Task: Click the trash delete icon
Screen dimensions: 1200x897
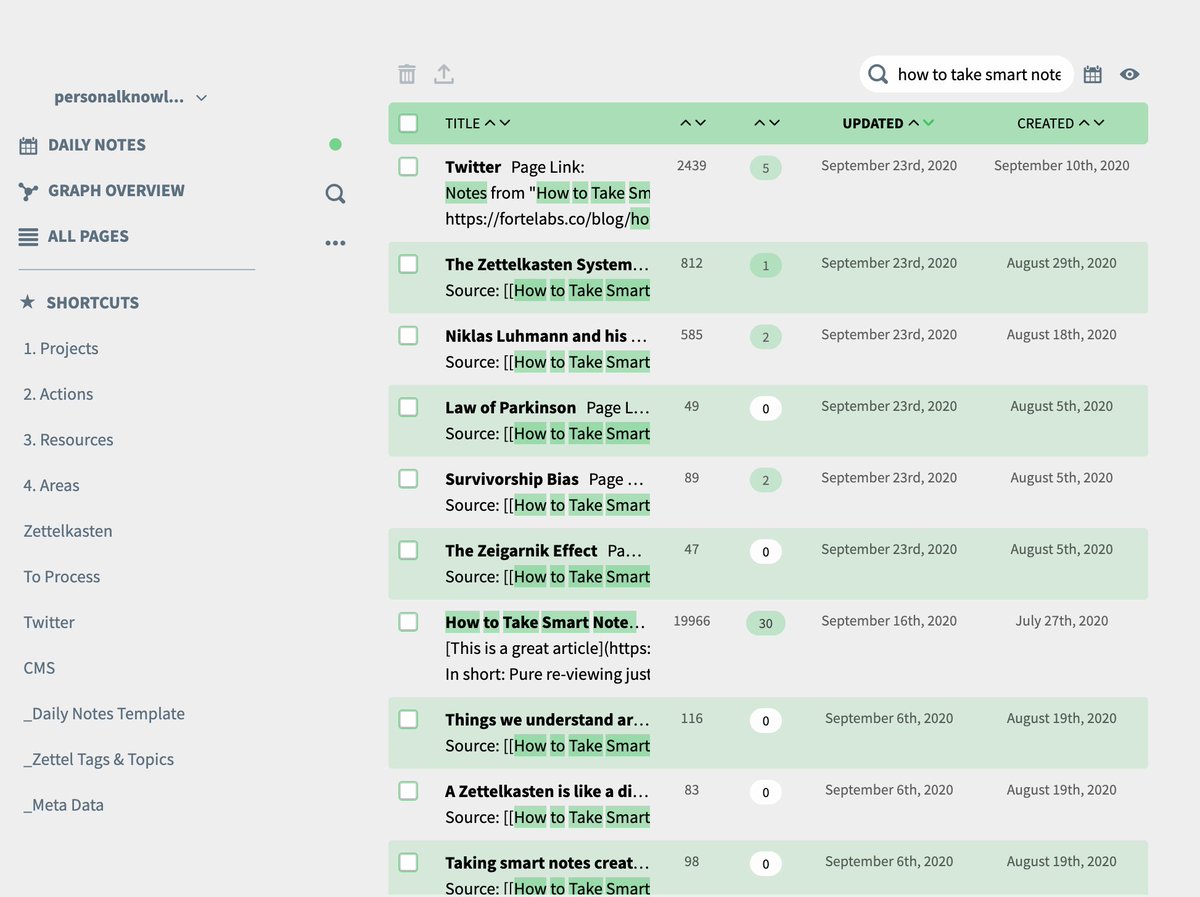Action: tap(407, 74)
